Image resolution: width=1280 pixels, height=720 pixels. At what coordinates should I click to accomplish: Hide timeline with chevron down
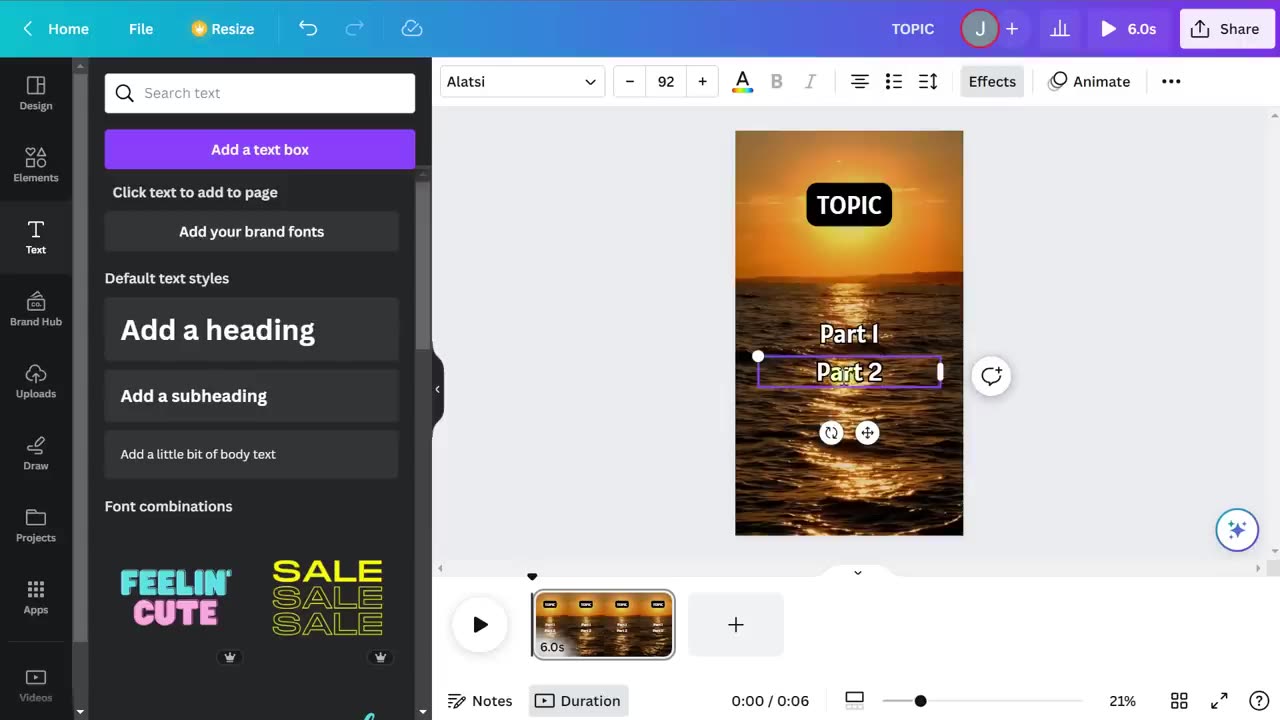pyautogui.click(x=857, y=572)
